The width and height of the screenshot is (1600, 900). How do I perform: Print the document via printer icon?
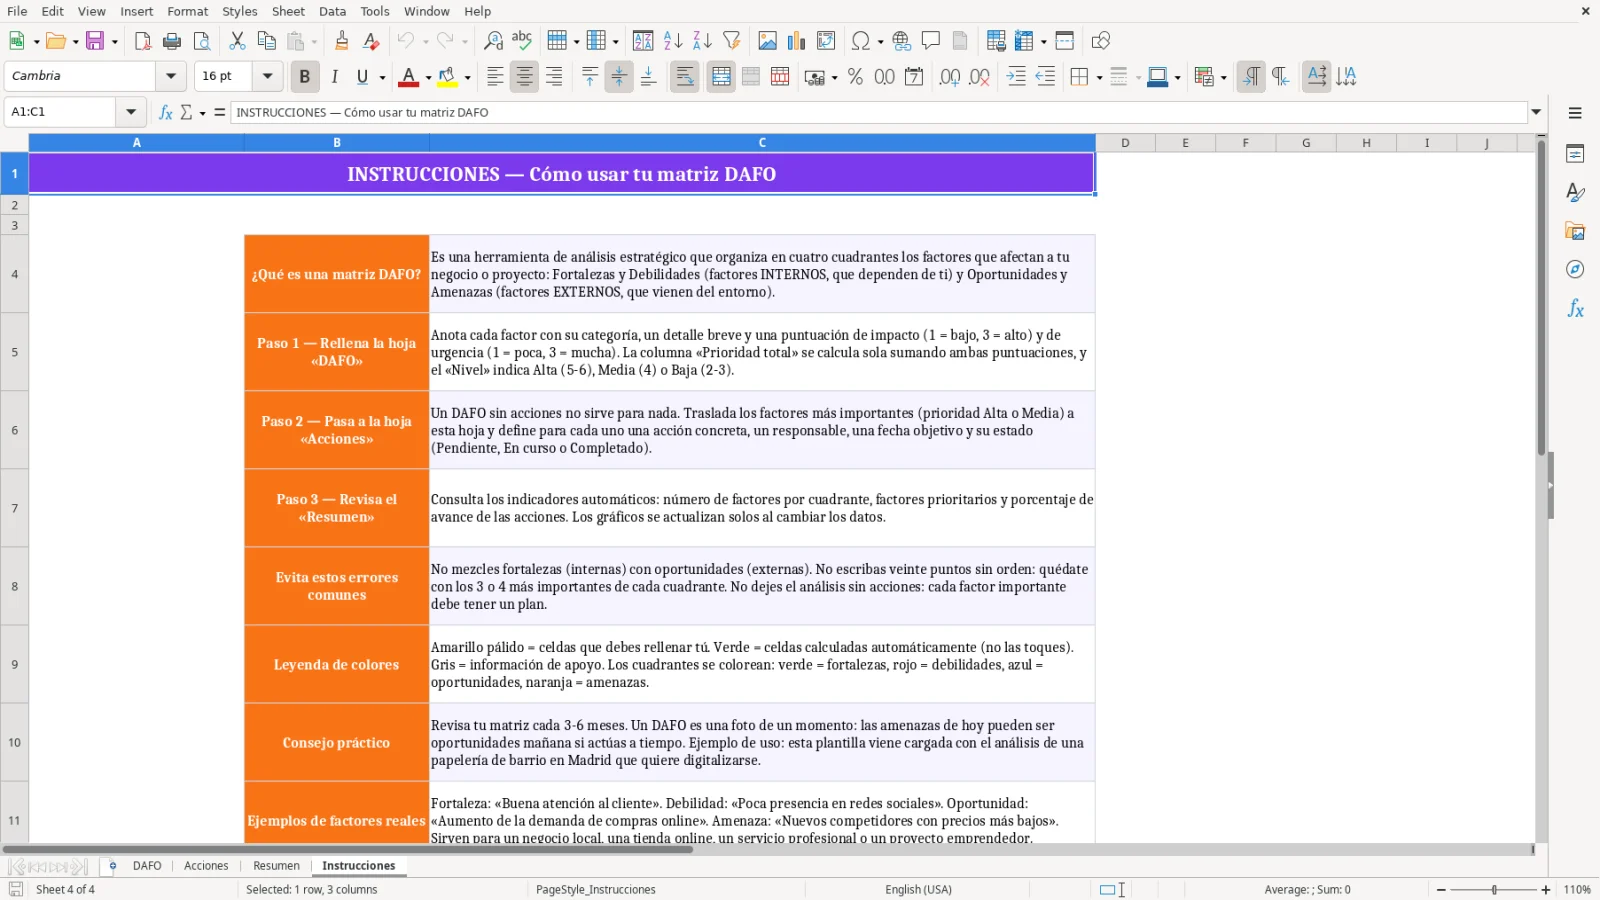[x=172, y=41]
